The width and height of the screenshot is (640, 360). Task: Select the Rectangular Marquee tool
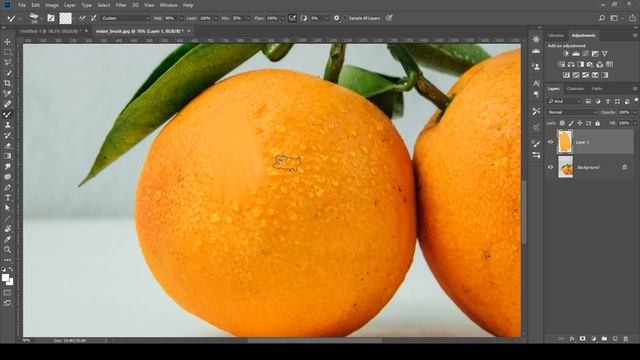(7, 52)
